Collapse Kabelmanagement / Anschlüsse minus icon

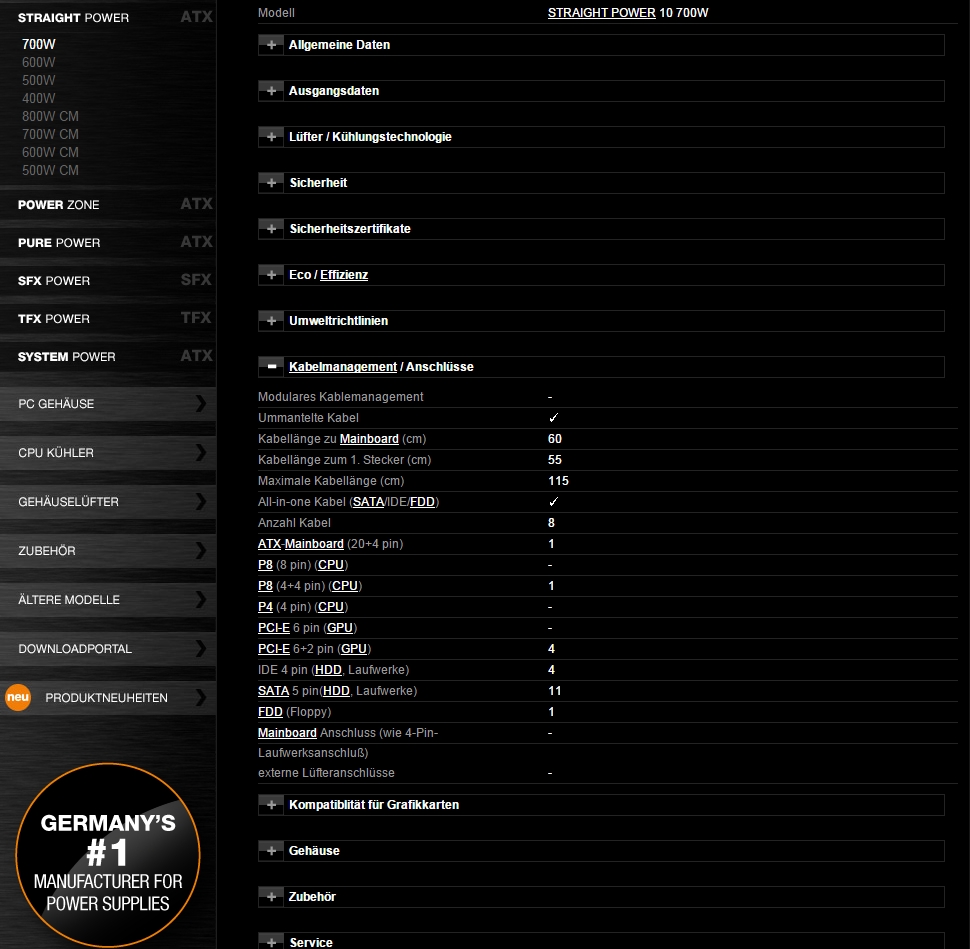(x=271, y=367)
